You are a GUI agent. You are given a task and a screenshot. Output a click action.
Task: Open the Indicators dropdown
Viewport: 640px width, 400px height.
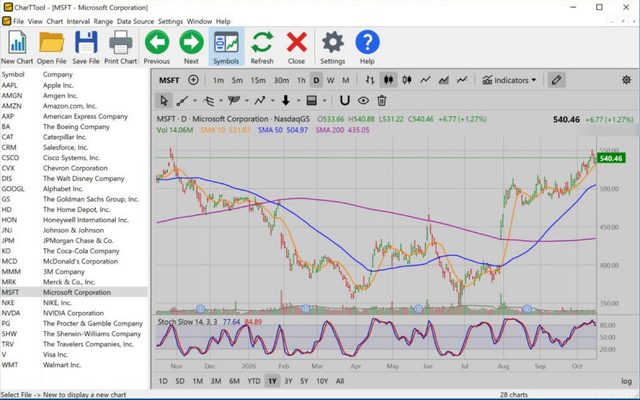tap(509, 80)
